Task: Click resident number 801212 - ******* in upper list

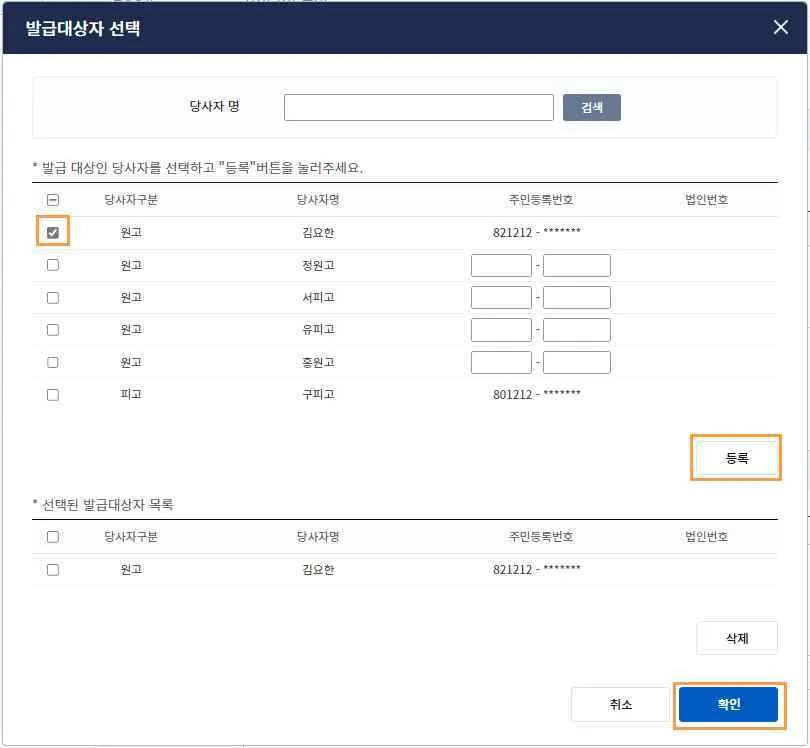Action: pyautogui.click(x=537, y=395)
